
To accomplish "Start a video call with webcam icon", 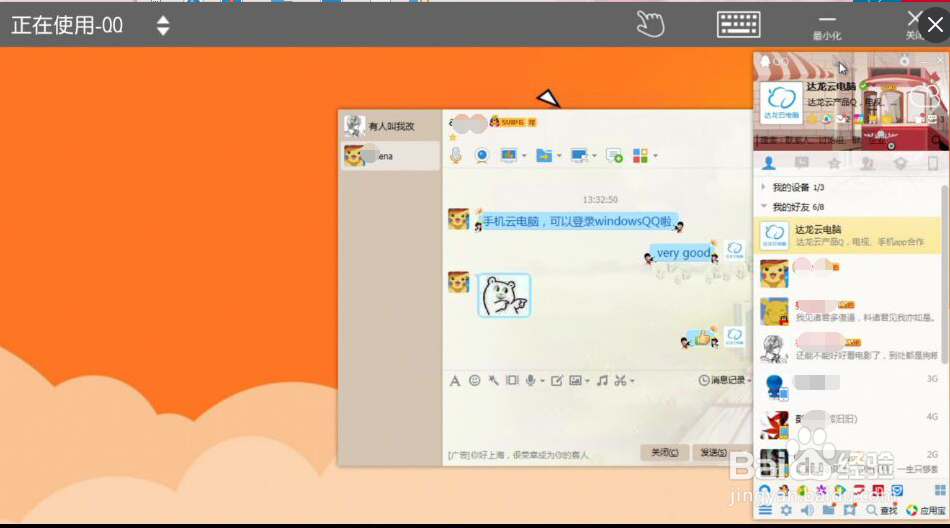I will [482, 156].
